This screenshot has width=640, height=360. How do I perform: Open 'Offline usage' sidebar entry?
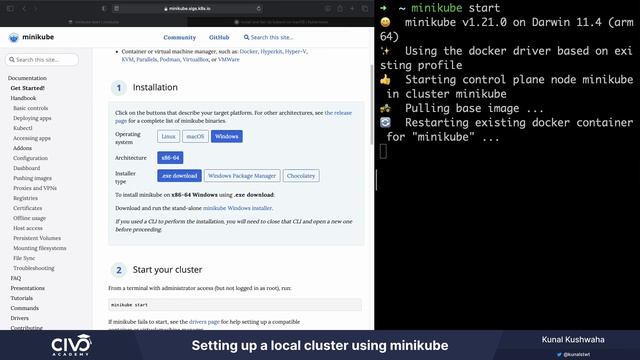tap(29, 218)
